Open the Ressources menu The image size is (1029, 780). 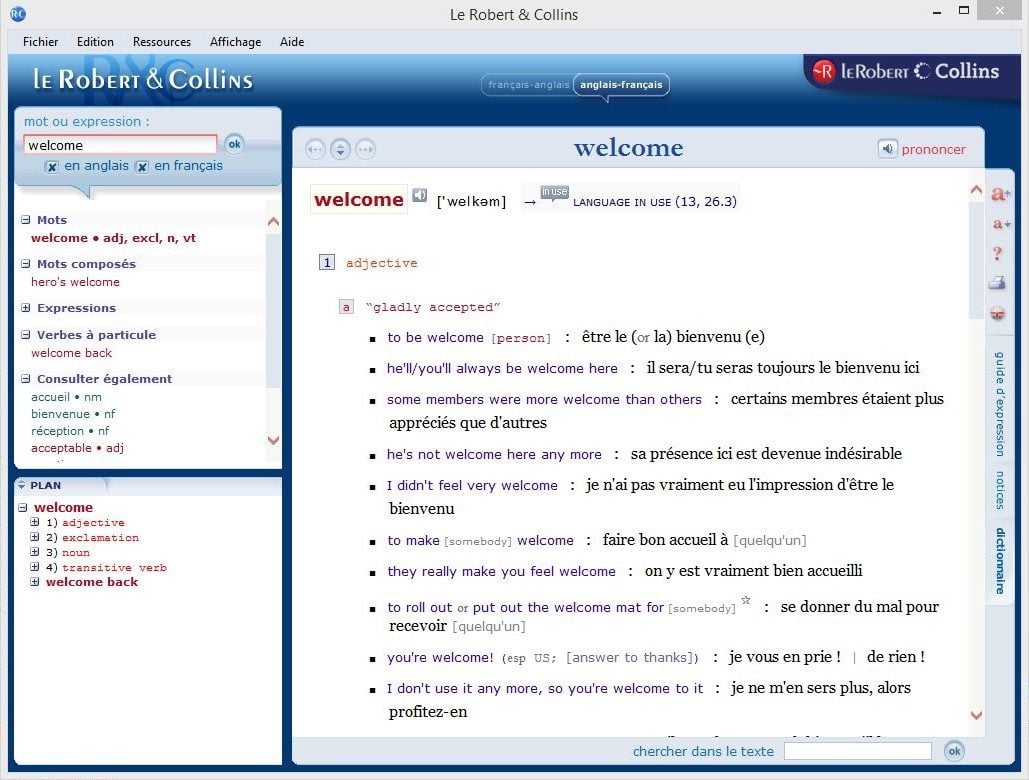pos(161,42)
